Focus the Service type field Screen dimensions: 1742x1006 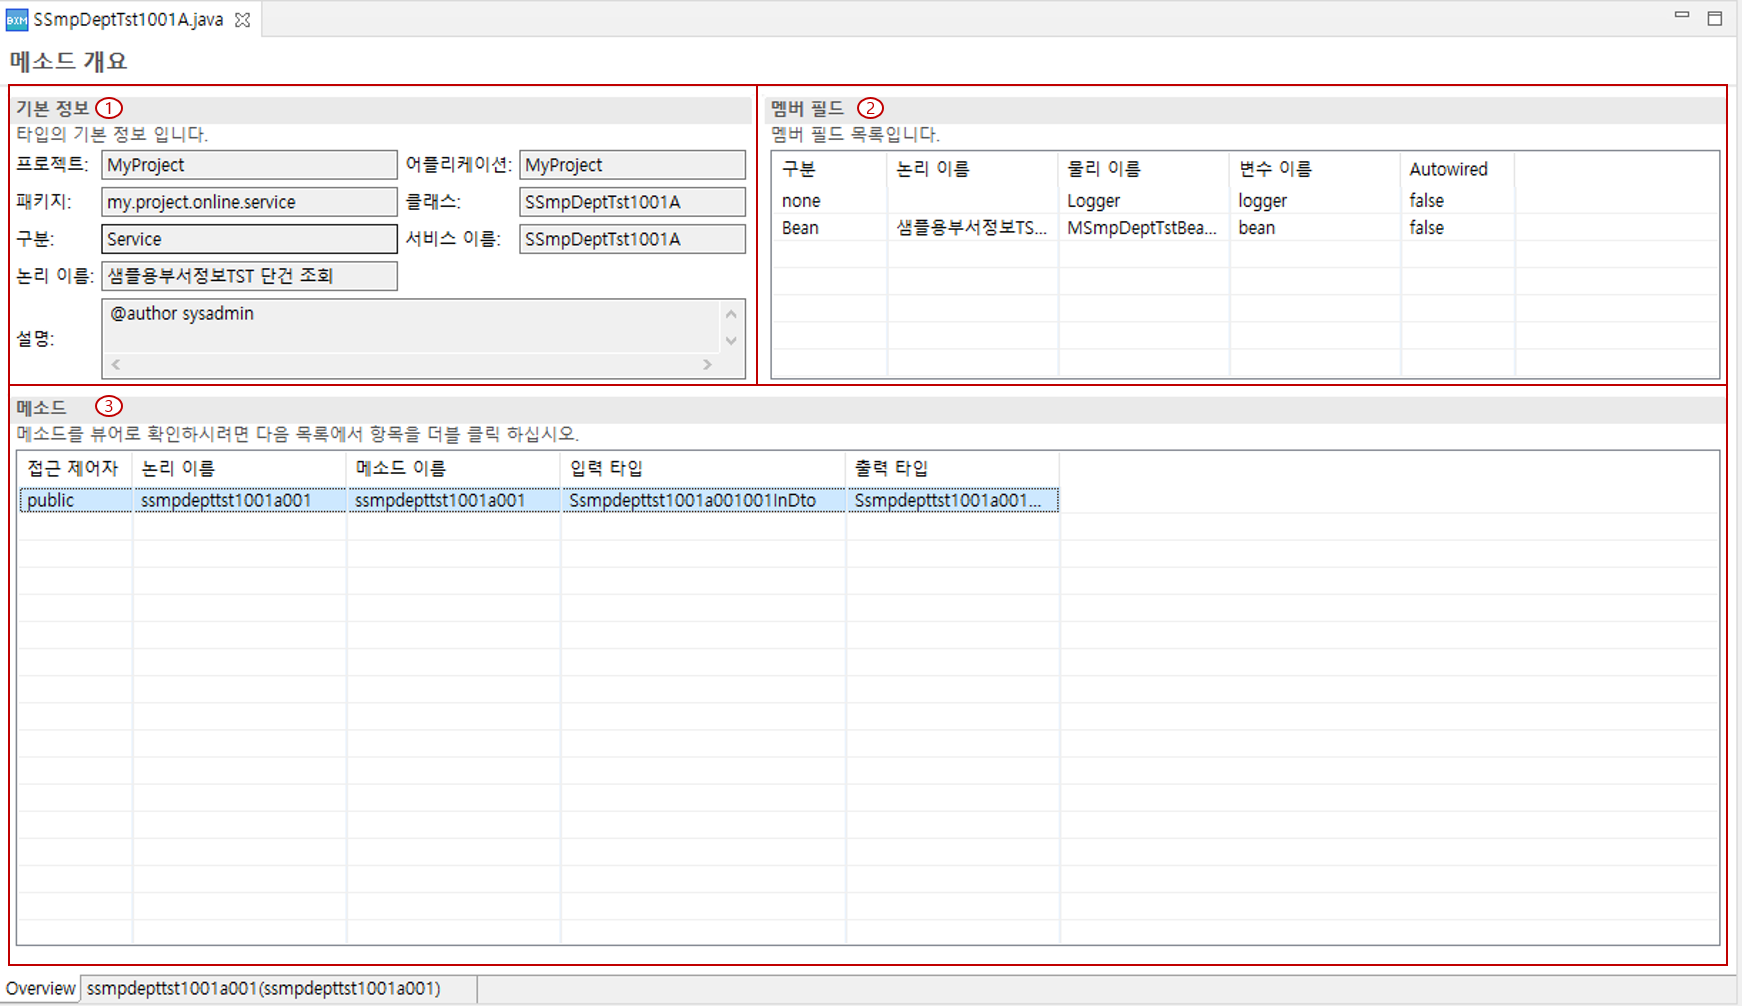(249, 239)
